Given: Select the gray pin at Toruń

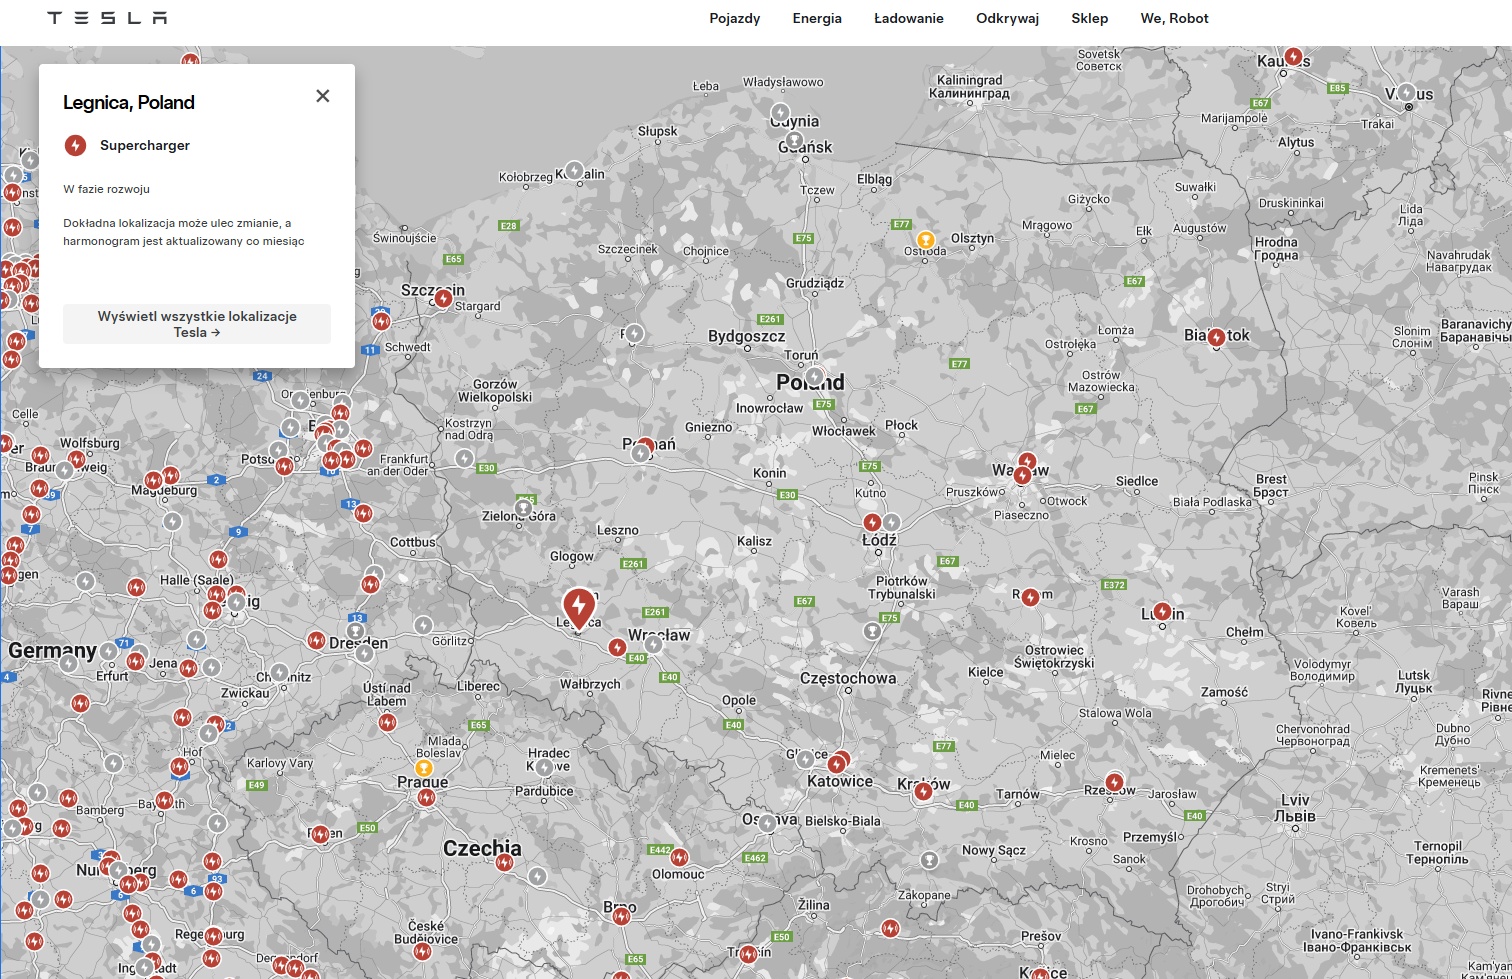Looking at the screenshot, I should 816,377.
